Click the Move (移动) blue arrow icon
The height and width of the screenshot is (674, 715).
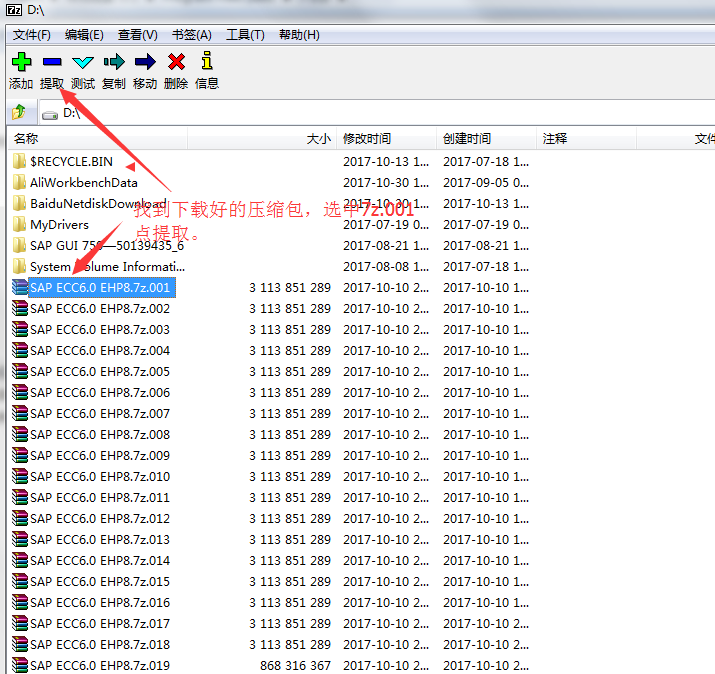[145, 62]
